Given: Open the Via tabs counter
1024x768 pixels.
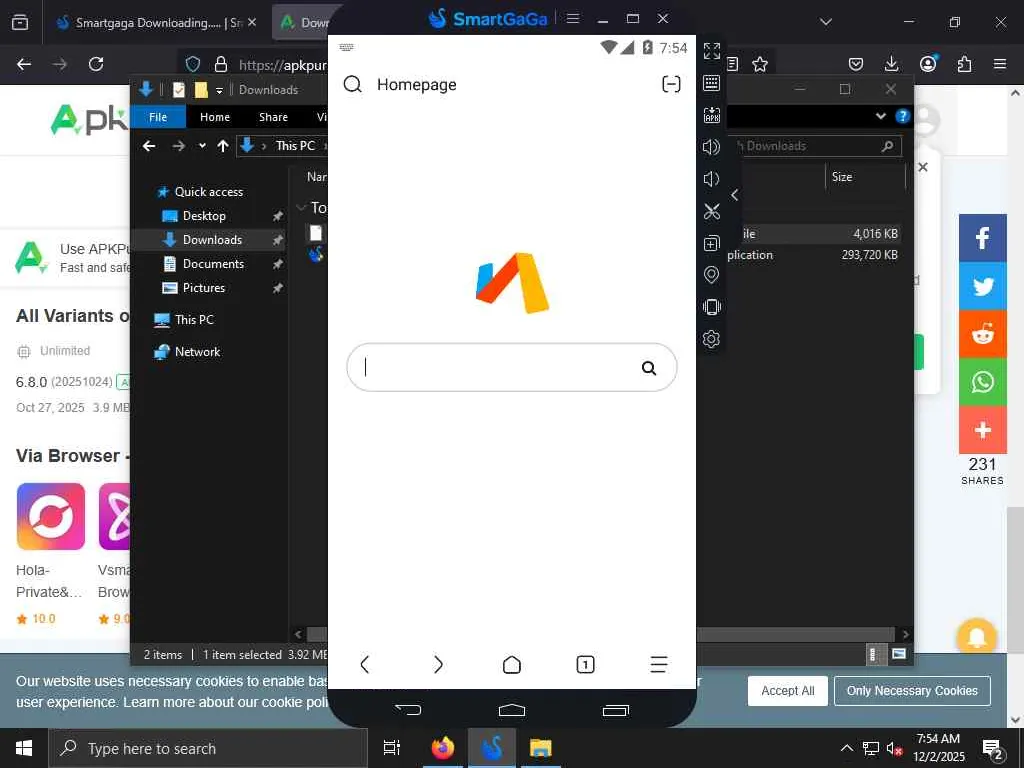Looking at the screenshot, I should [585, 665].
